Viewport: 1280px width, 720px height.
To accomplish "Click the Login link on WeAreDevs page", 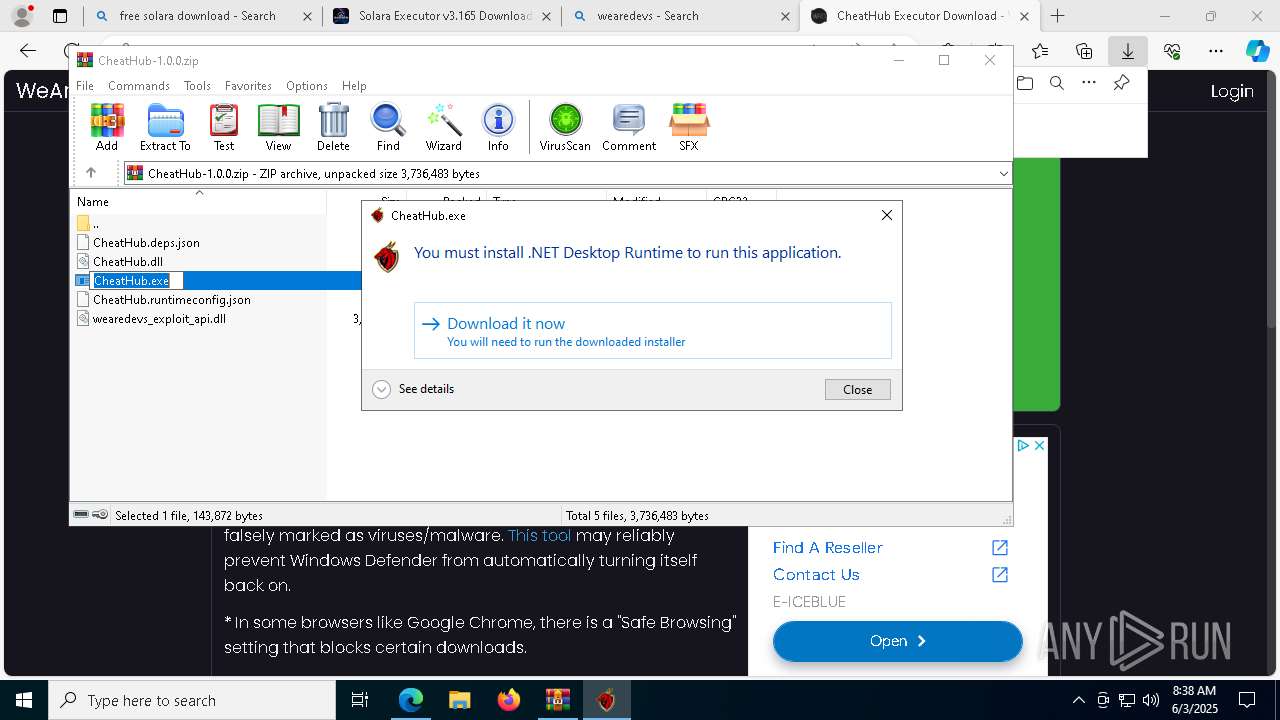I will point(1232,91).
